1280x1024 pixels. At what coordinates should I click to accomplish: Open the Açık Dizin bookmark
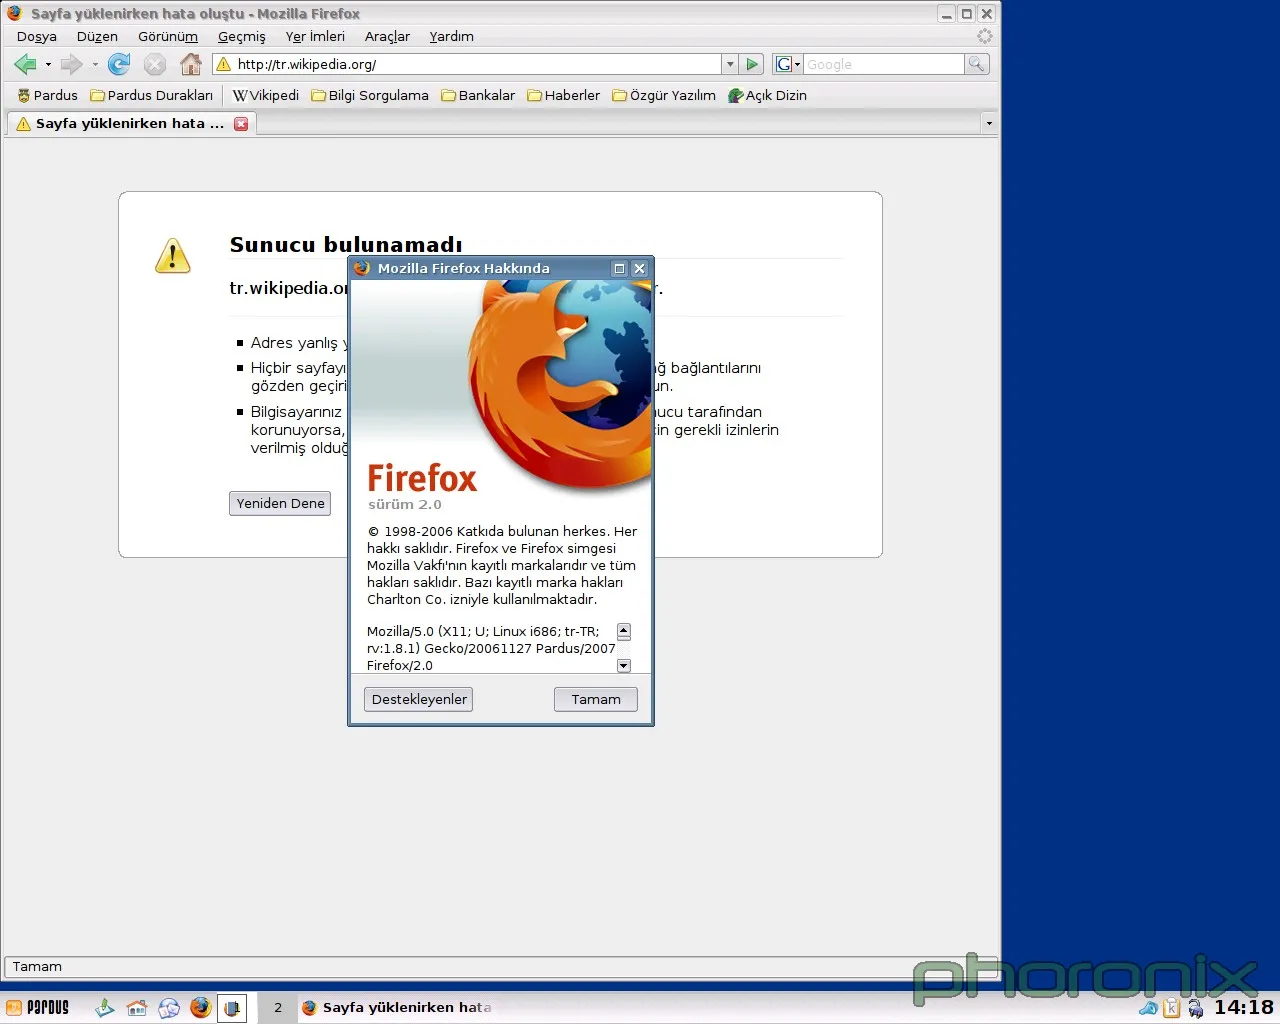click(x=767, y=96)
